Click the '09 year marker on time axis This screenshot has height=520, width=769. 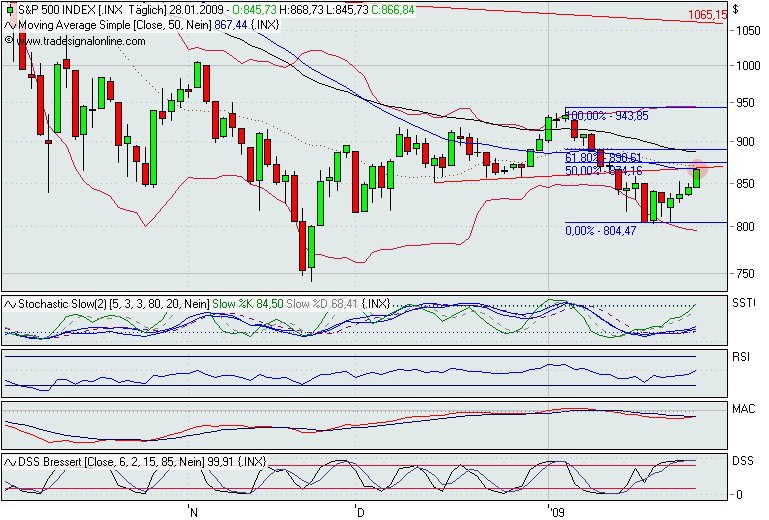pyautogui.click(x=557, y=513)
